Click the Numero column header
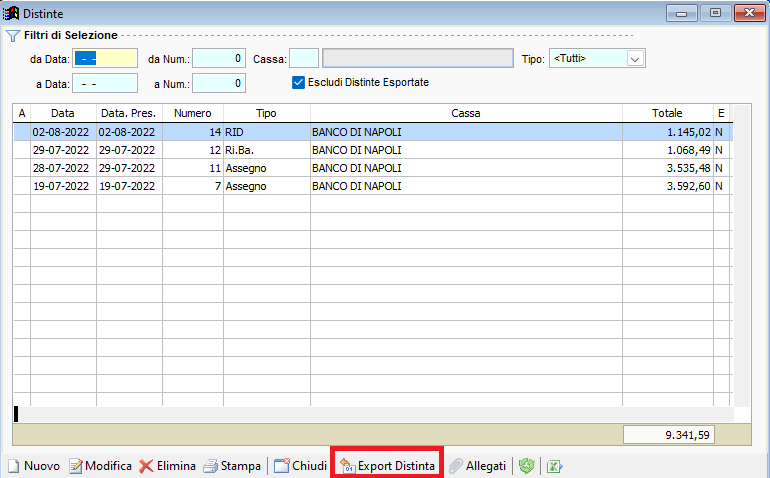The height and width of the screenshot is (478, 770). click(x=192, y=113)
